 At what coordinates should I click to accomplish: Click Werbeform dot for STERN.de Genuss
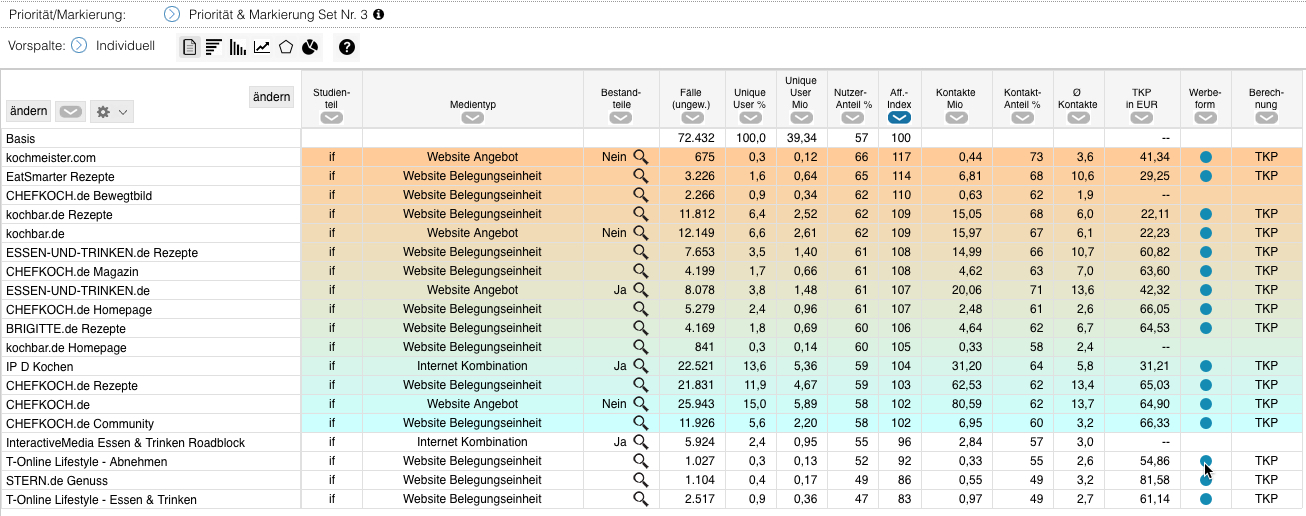click(x=1206, y=480)
